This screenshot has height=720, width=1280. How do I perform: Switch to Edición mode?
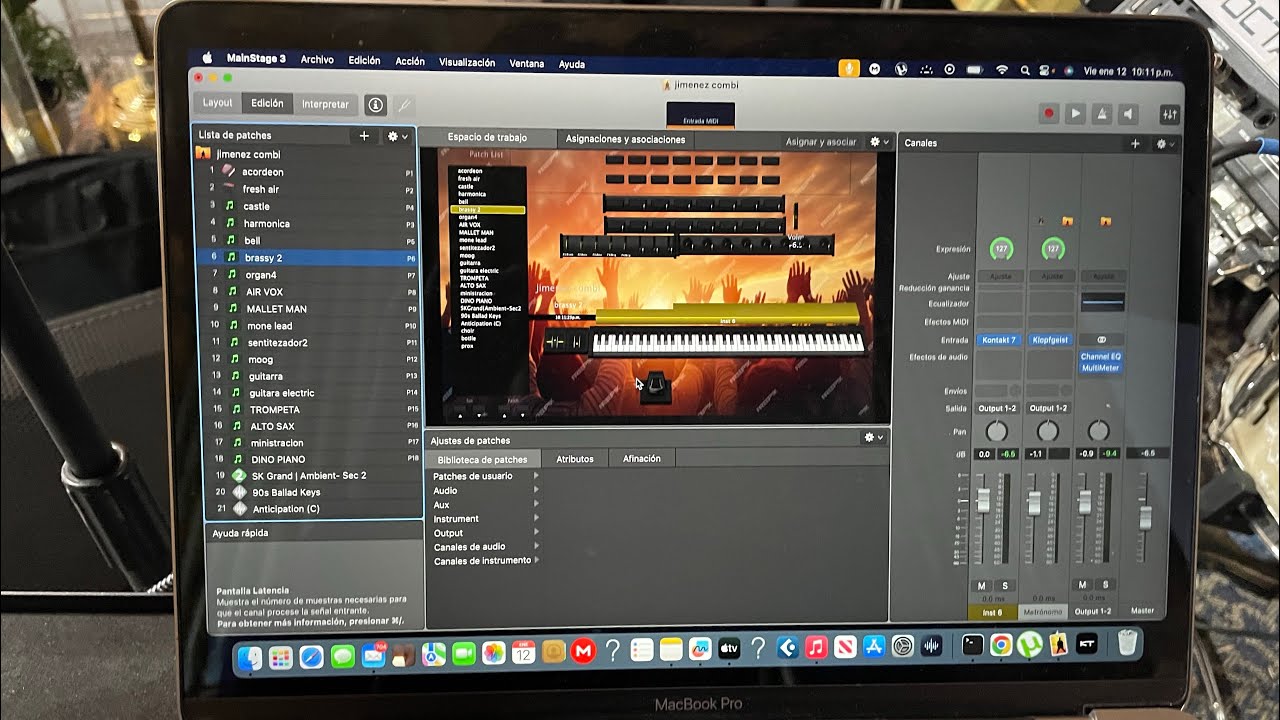[x=267, y=103]
